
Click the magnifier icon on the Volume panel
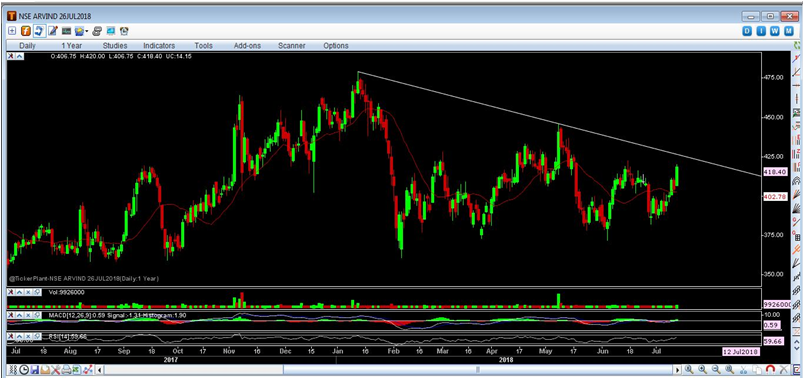pos(37,292)
